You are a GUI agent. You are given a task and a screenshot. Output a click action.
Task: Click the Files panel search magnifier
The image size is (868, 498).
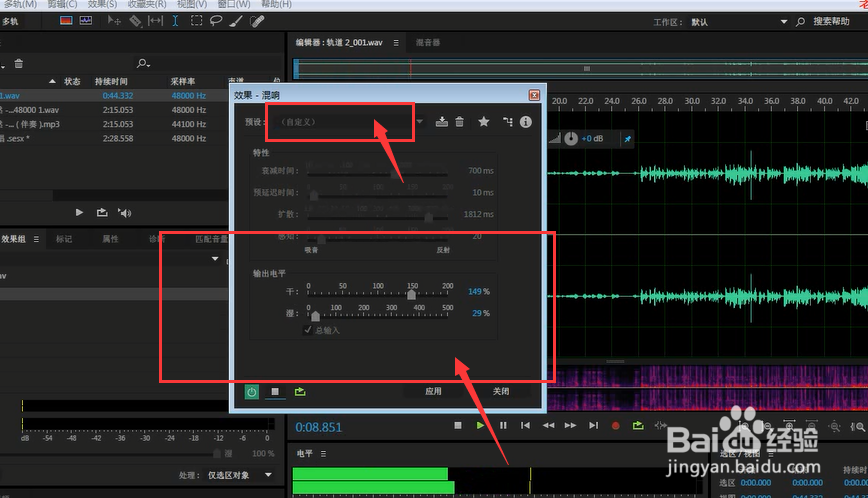[x=143, y=64]
